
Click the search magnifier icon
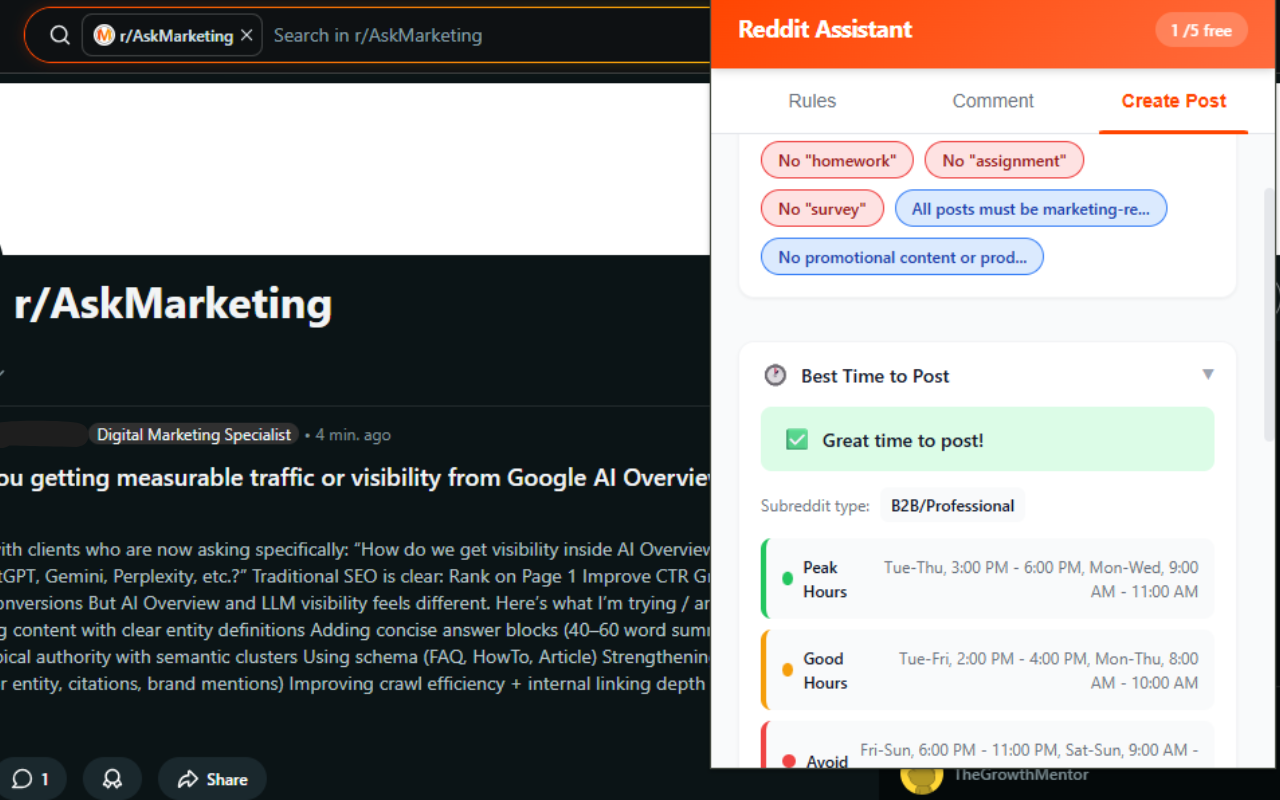pyautogui.click(x=59, y=34)
